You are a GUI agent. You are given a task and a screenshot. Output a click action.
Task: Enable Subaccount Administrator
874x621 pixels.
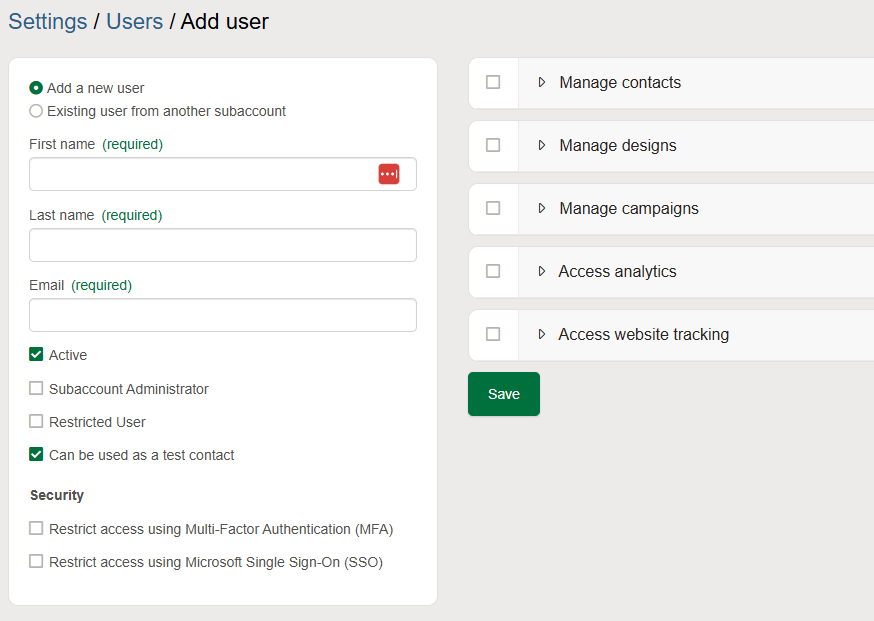point(36,388)
